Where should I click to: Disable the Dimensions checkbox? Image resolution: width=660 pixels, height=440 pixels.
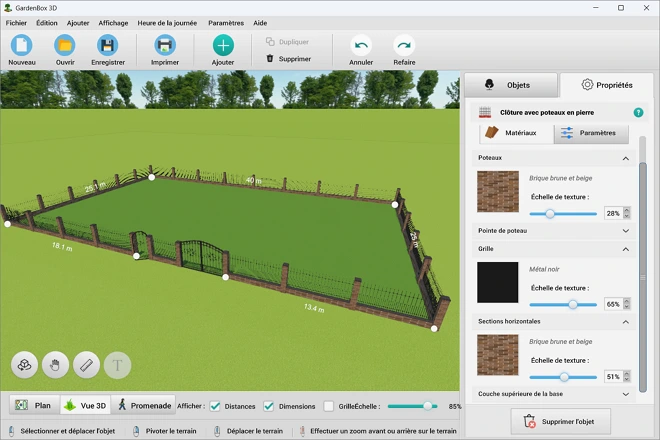[268, 406]
